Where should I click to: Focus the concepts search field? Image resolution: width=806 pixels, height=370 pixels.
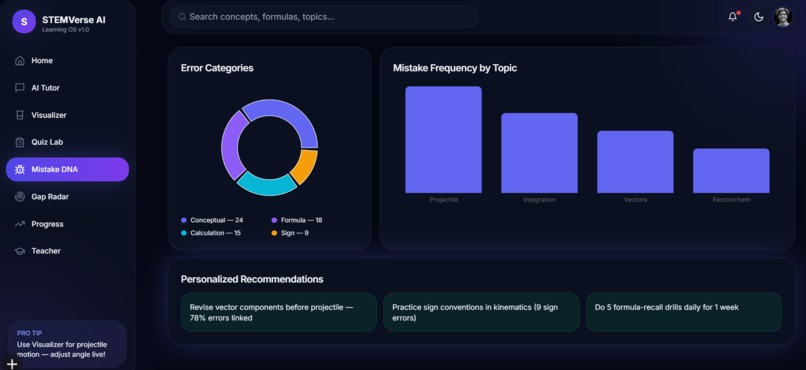click(324, 17)
